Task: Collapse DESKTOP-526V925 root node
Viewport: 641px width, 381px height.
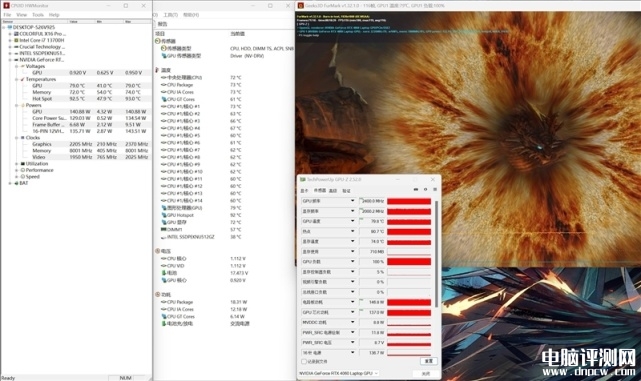Action: point(4,27)
